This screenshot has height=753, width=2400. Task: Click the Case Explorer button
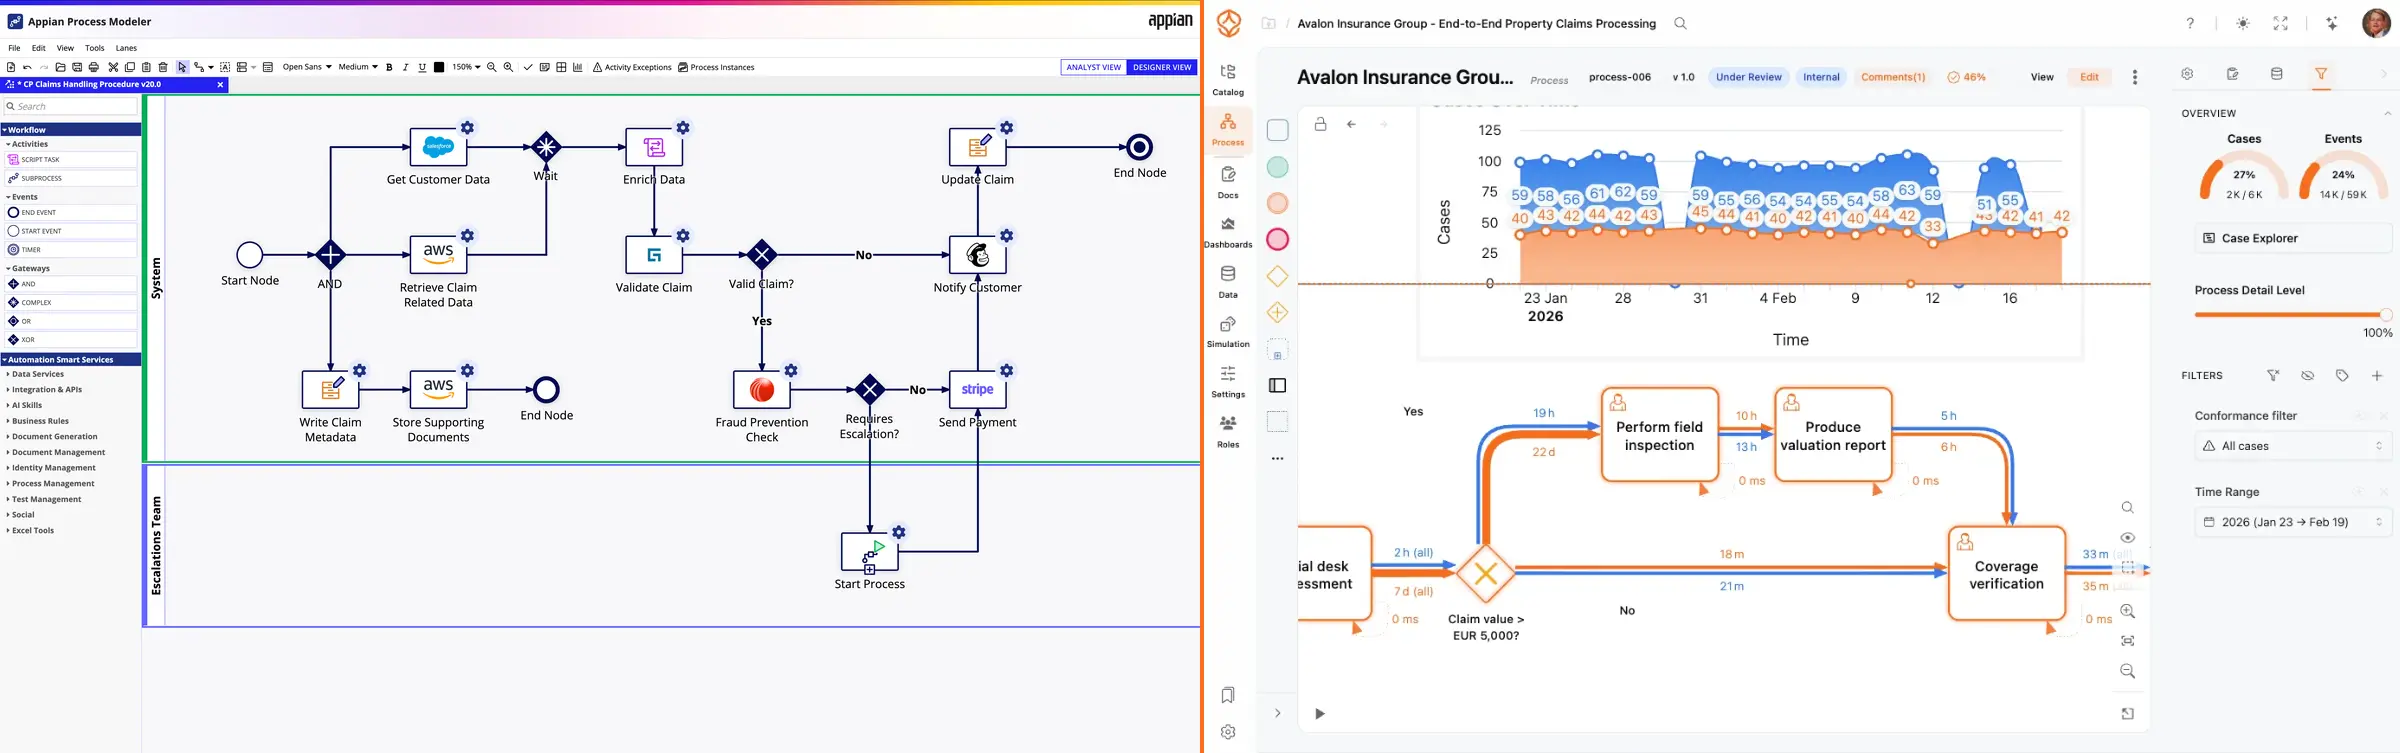[2293, 238]
